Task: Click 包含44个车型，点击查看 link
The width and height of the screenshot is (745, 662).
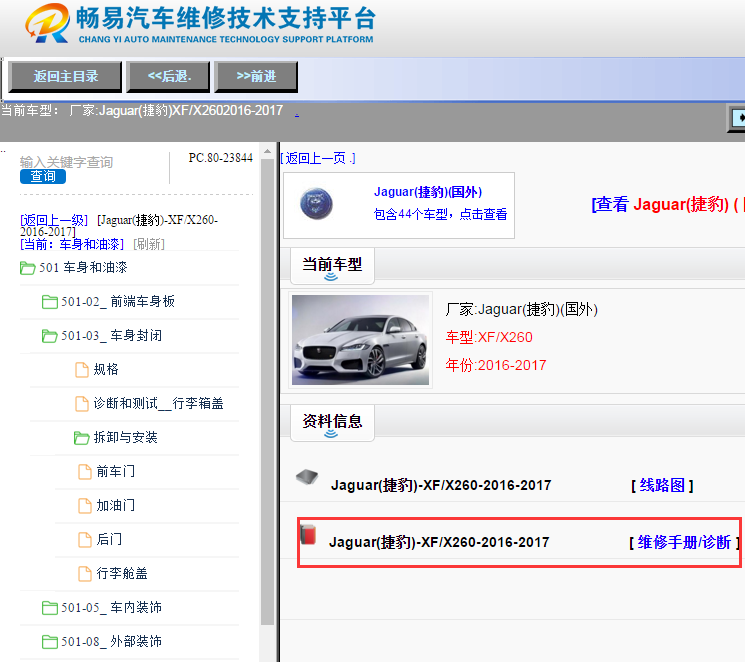Action: (440, 214)
